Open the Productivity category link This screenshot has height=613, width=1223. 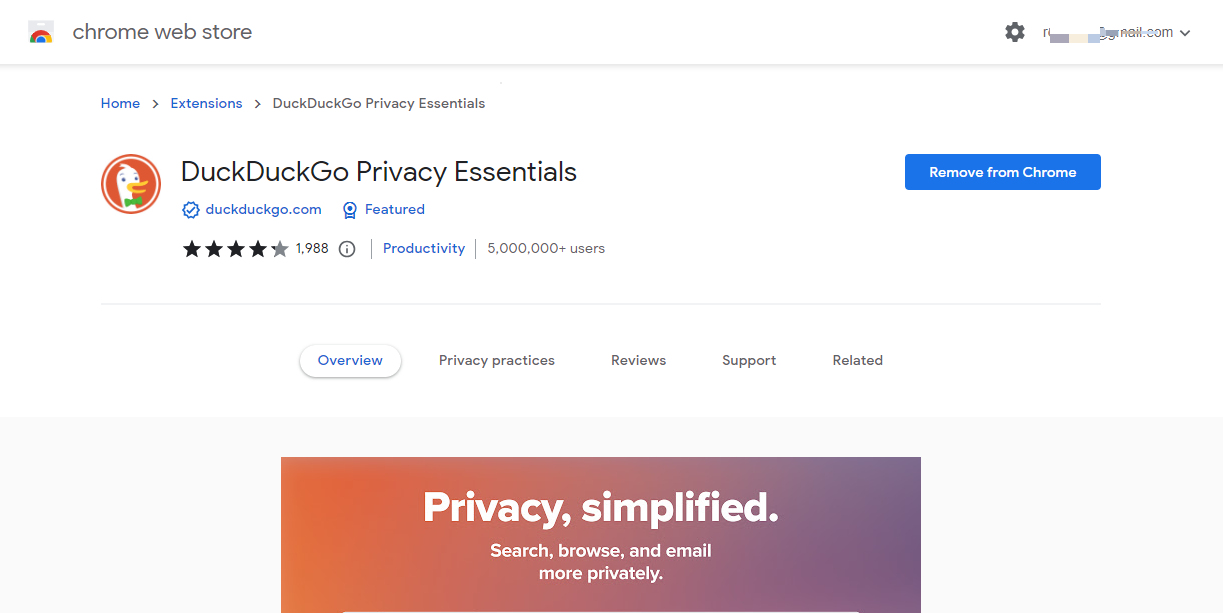tap(424, 248)
